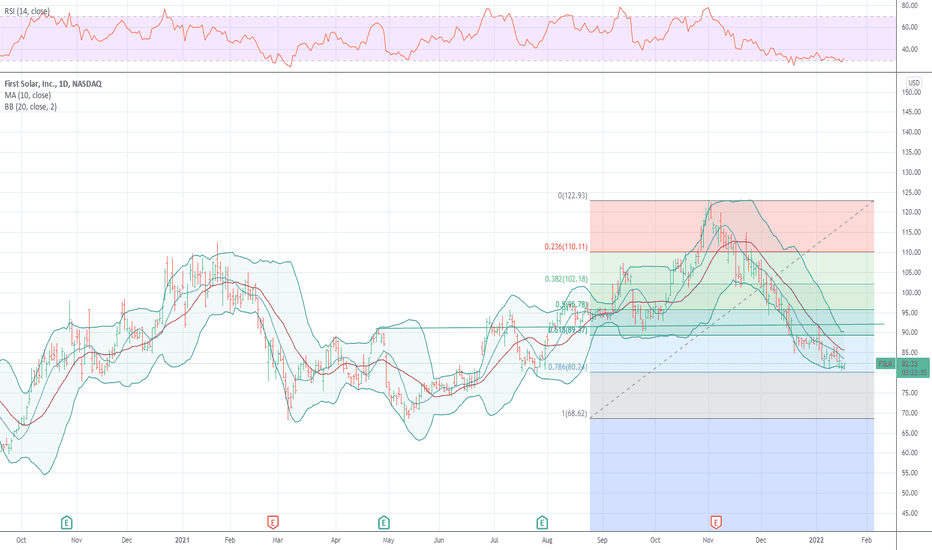Click the Fibonacci 0(122.93) level label
The width and height of the screenshot is (932, 550).
click(x=572, y=196)
